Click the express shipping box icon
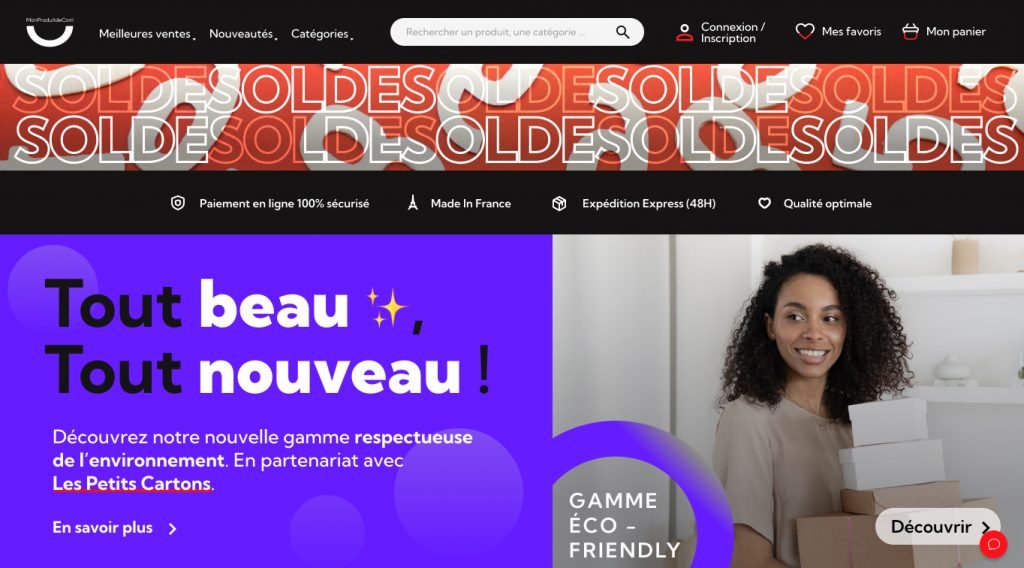The height and width of the screenshot is (568, 1024). tap(559, 204)
